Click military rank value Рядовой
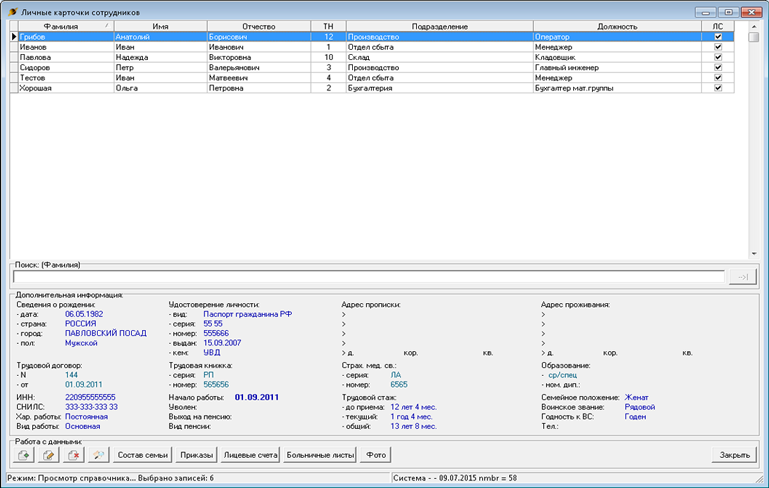Screen dimensions: 769x488 (x=640, y=407)
